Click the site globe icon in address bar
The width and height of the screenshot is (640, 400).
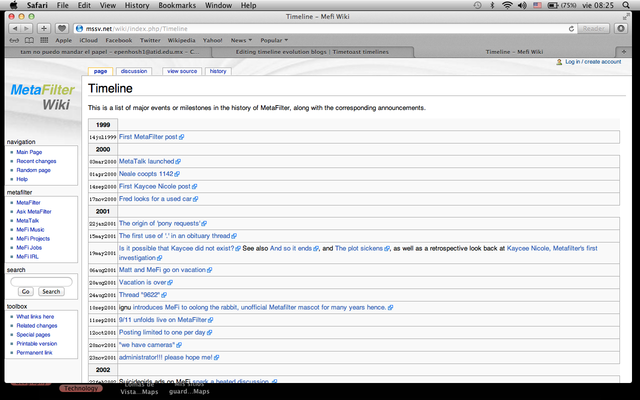coord(80,29)
